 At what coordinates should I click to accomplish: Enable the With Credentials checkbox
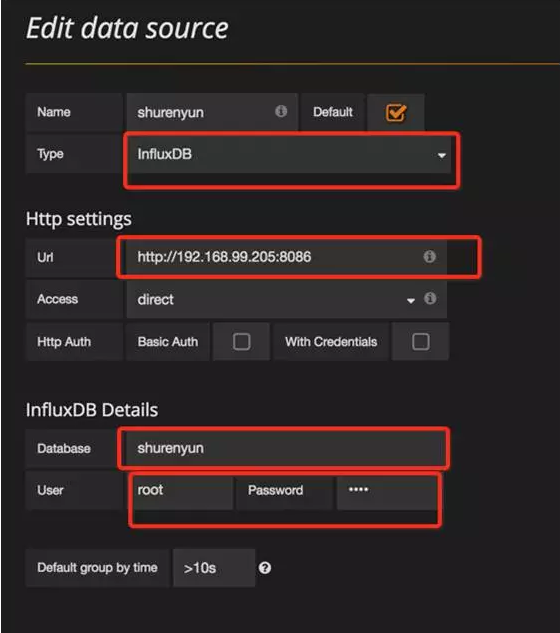click(x=421, y=342)
